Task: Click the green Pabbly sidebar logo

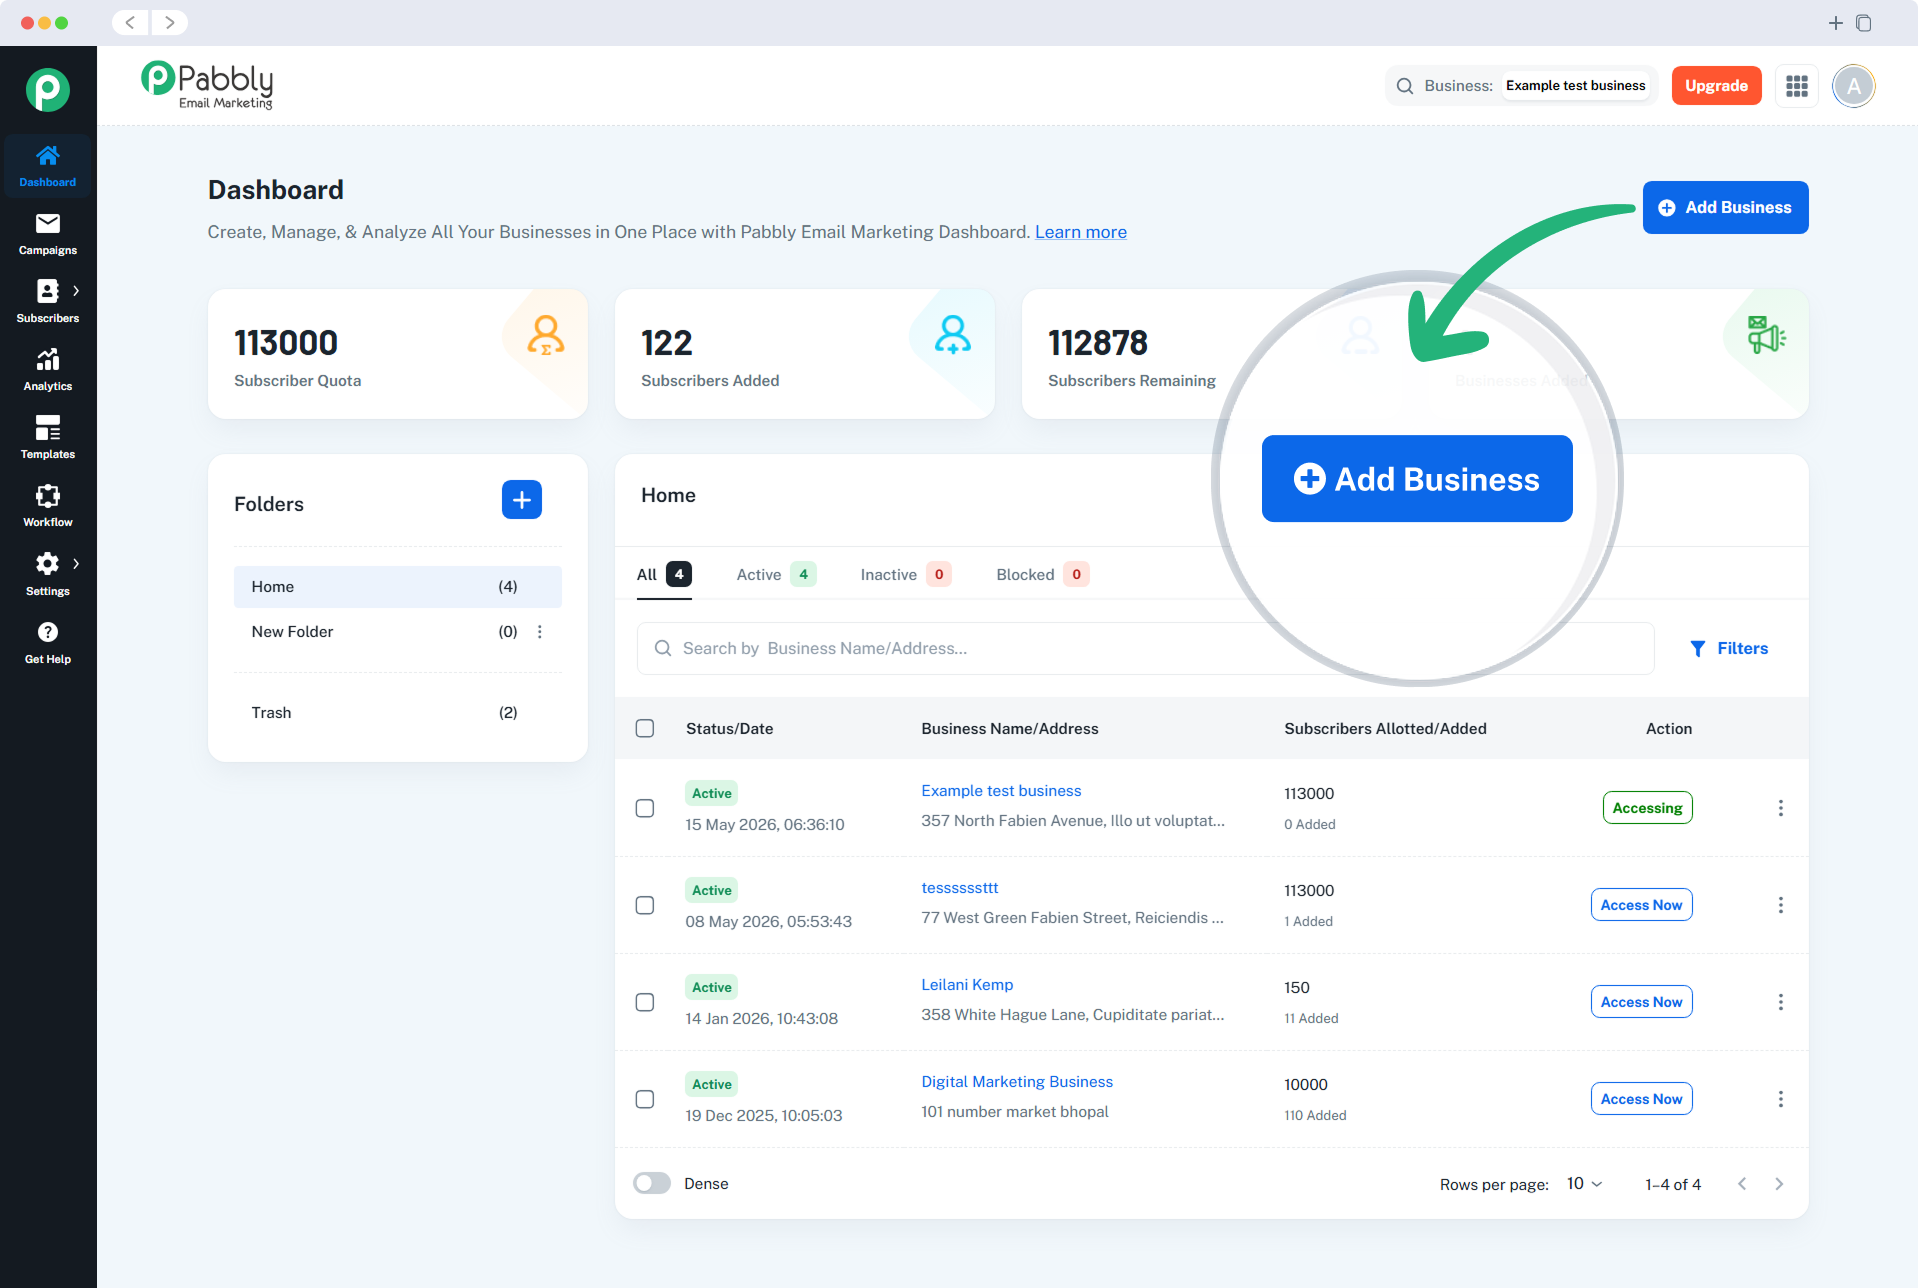Action: tap(48, 90)
